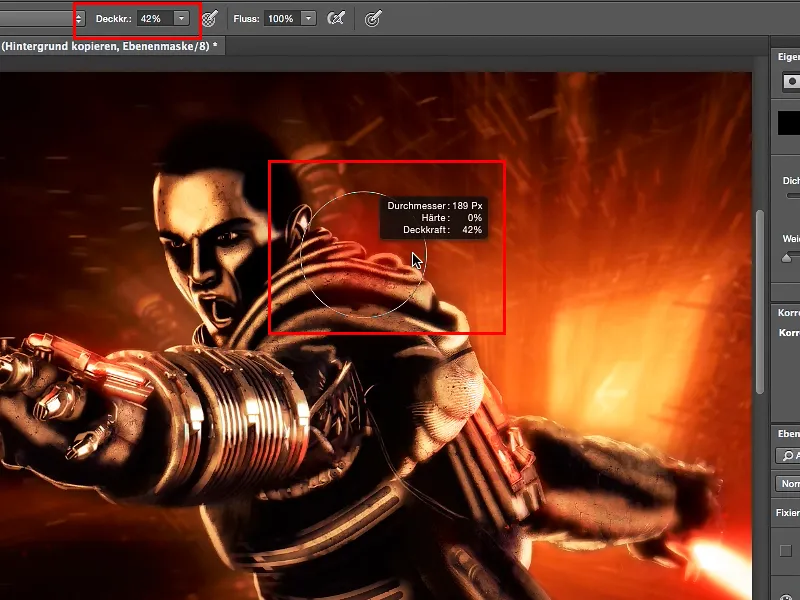800x600 pixels.
Task: Click the canvas vertical scrollbar
Action: (x=761, y=300)
